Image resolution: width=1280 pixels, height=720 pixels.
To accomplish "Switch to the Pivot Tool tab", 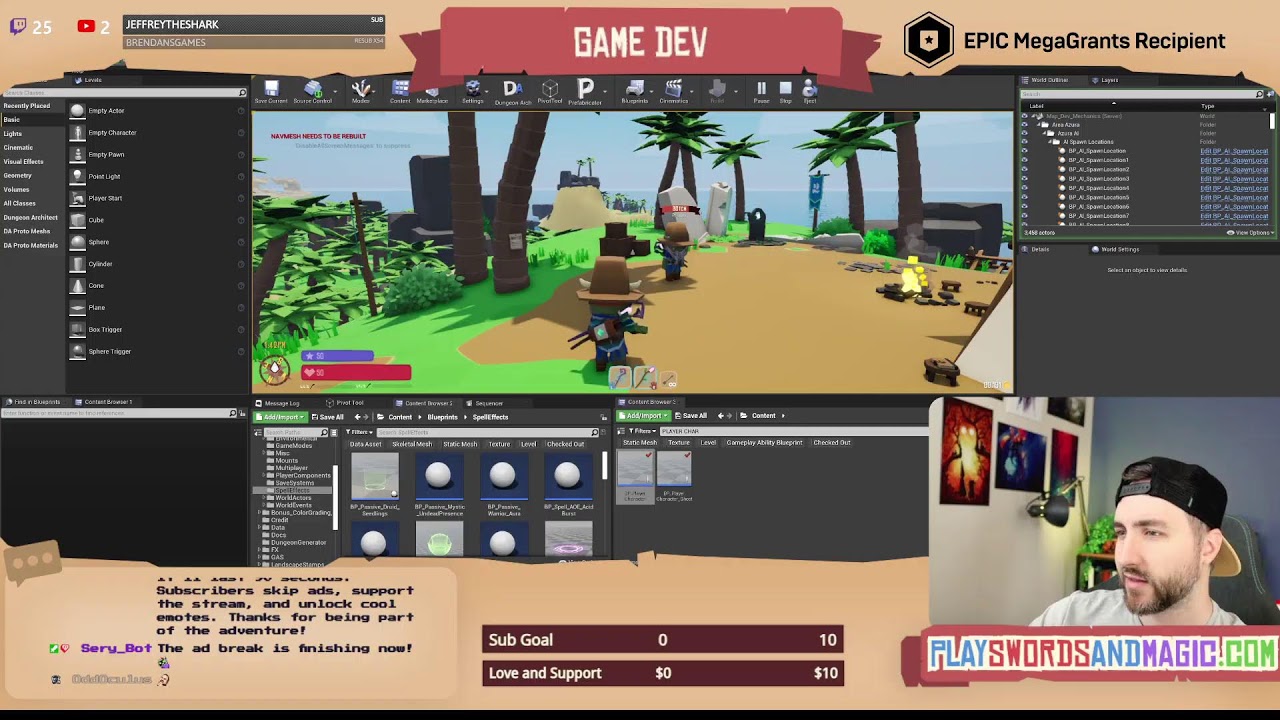I will (347, 403).
